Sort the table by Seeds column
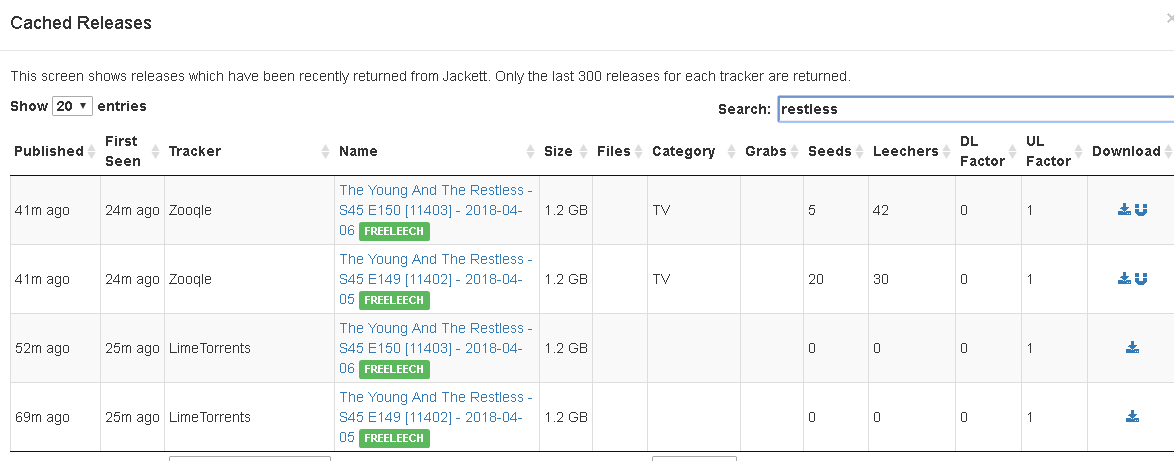This screenshot has width=1174, height=461. click(829, 151)
